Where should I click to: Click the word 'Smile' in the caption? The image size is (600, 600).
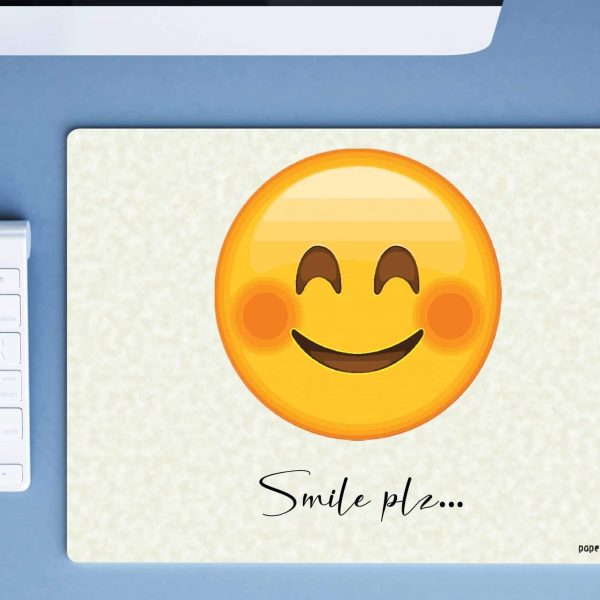pyautogui.click(x=312, y=492)
